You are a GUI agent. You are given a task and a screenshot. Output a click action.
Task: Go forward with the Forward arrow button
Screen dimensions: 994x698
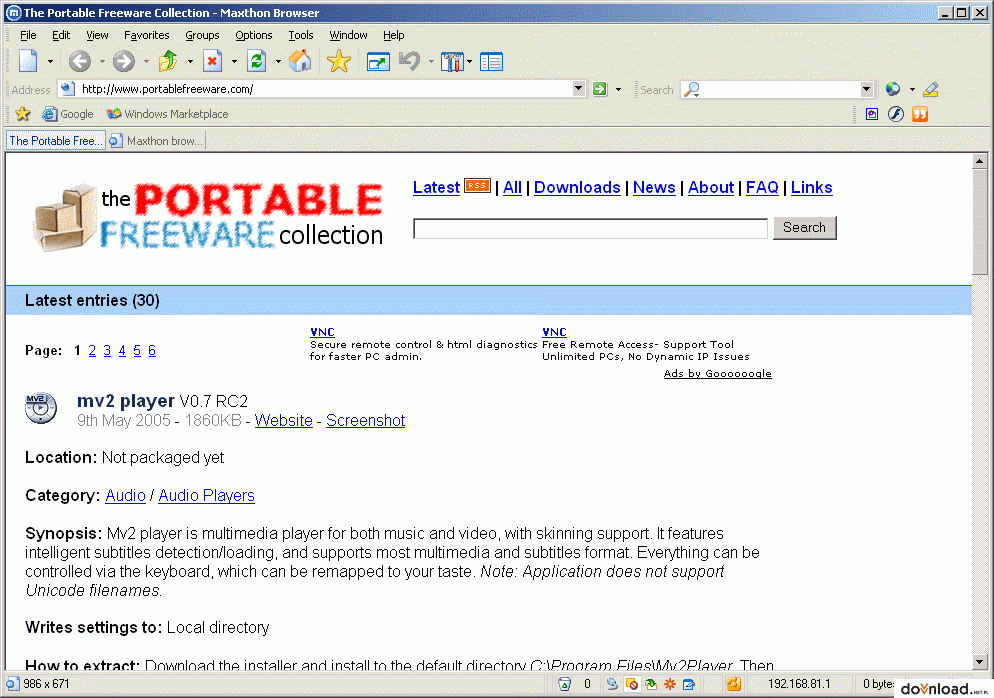click(124, 61)
